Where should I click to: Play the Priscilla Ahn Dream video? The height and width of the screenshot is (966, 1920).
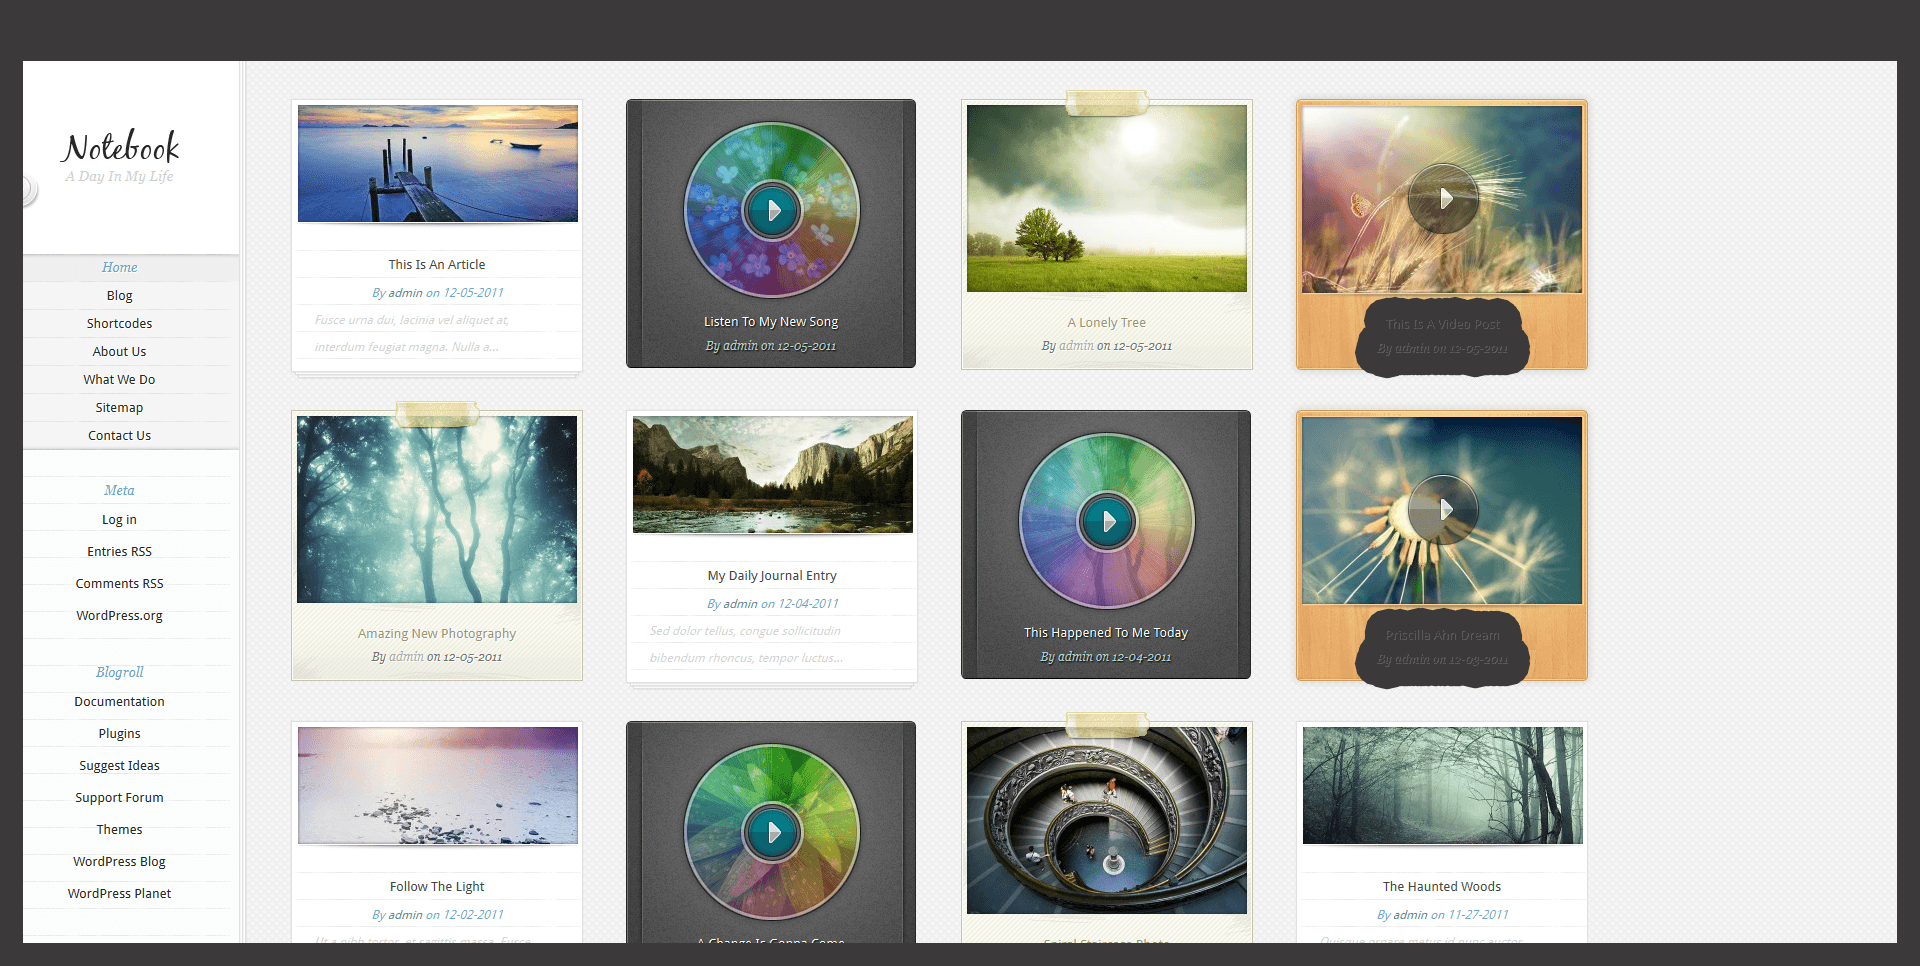[1443, 510]
